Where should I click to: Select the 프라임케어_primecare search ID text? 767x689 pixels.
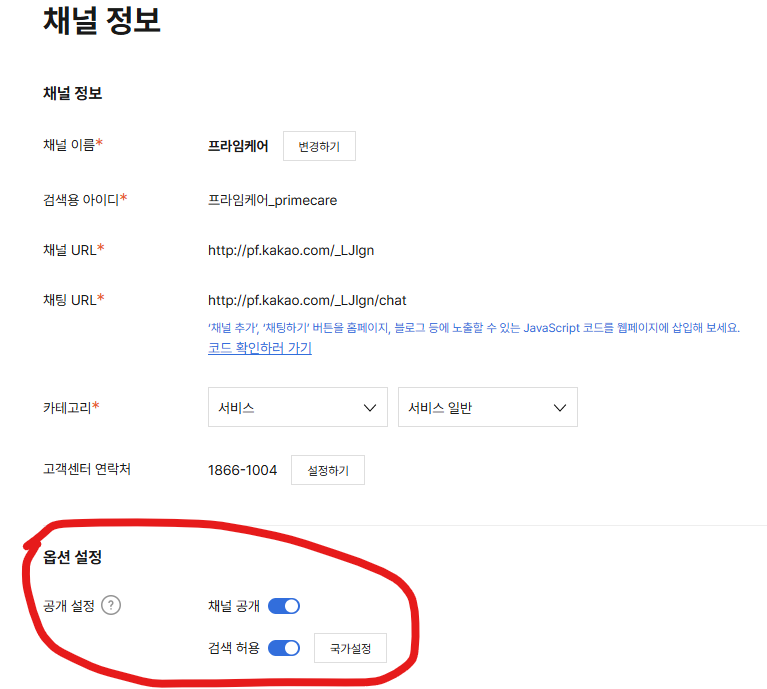pyautogui.click(x=272, y=200)
